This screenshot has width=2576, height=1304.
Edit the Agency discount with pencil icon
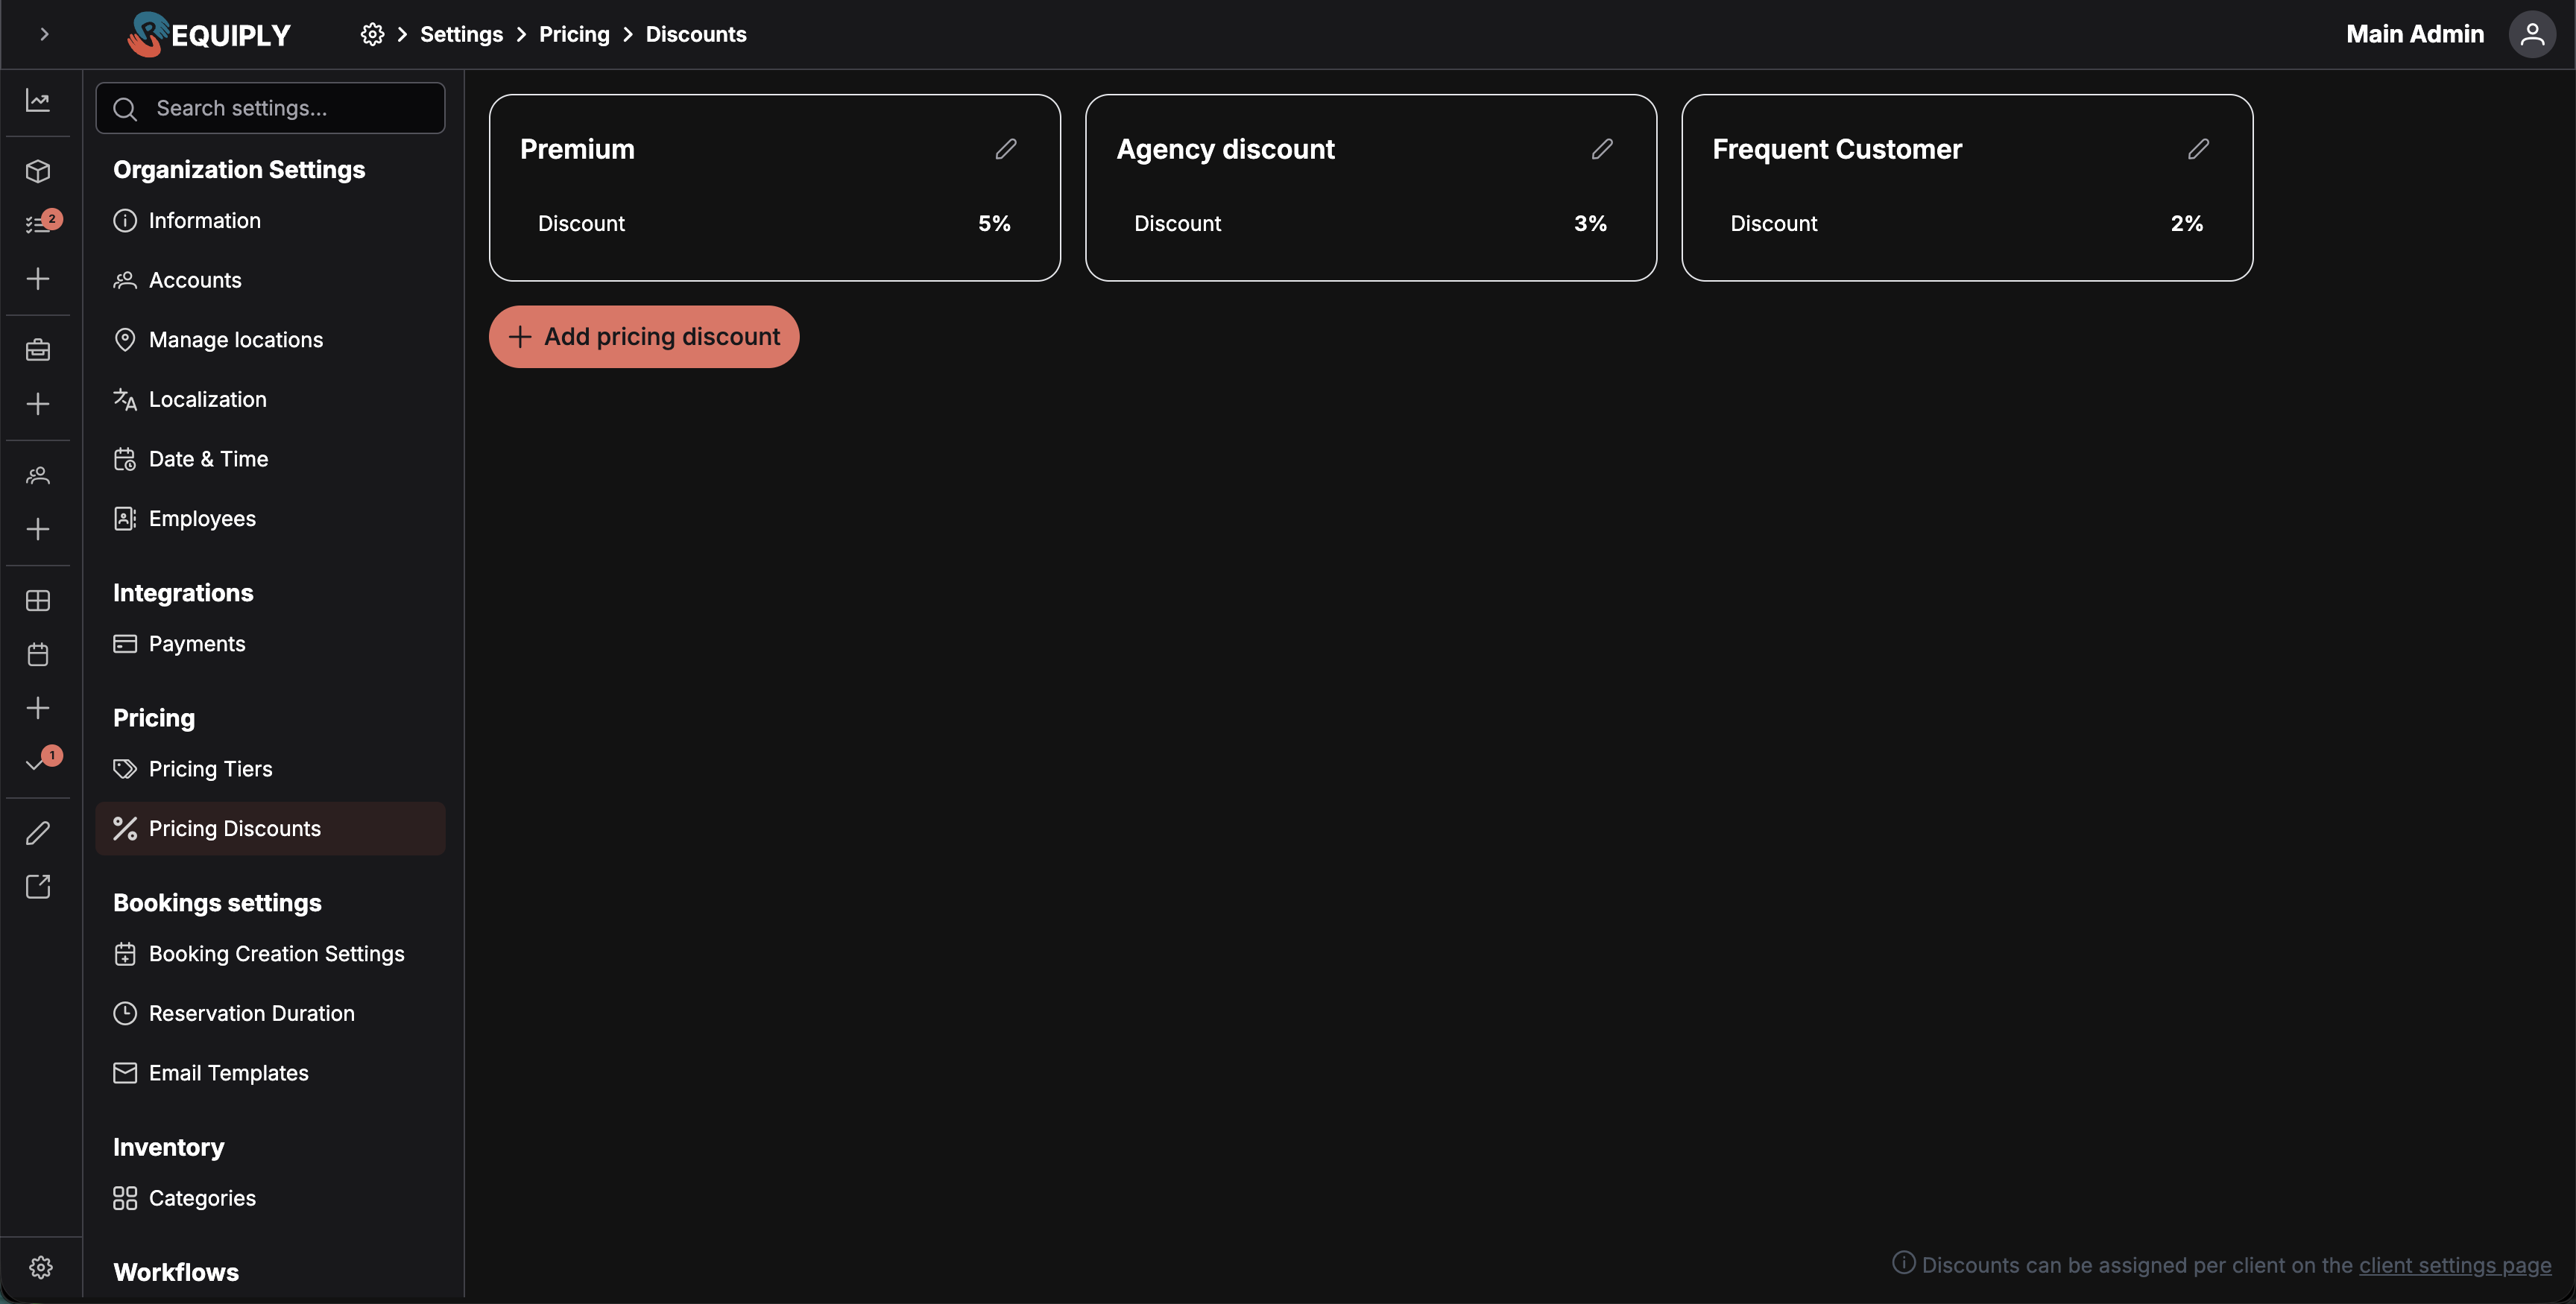(1602, 149)
